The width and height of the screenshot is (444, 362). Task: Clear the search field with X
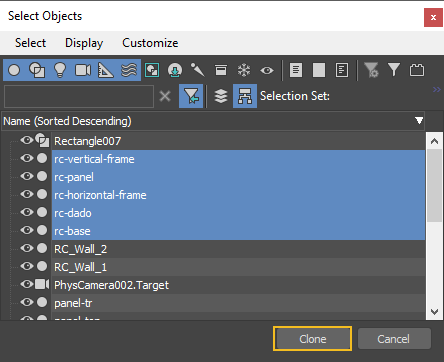[x=165, y=96]
